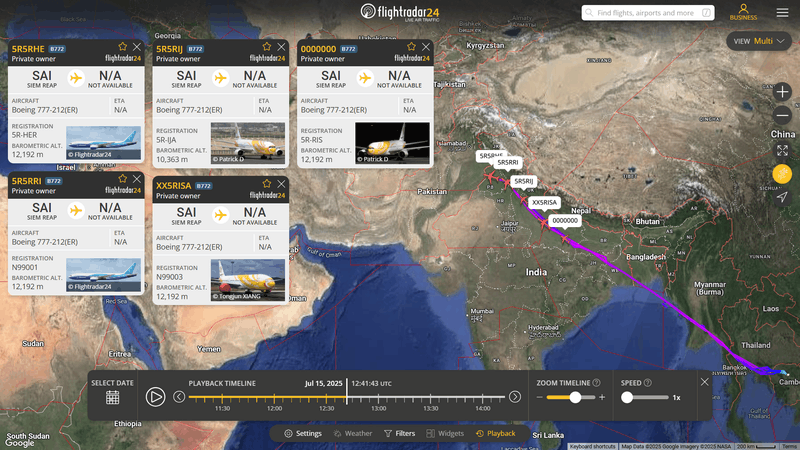
Task: Open the Widgets tab
Action: 445,433
